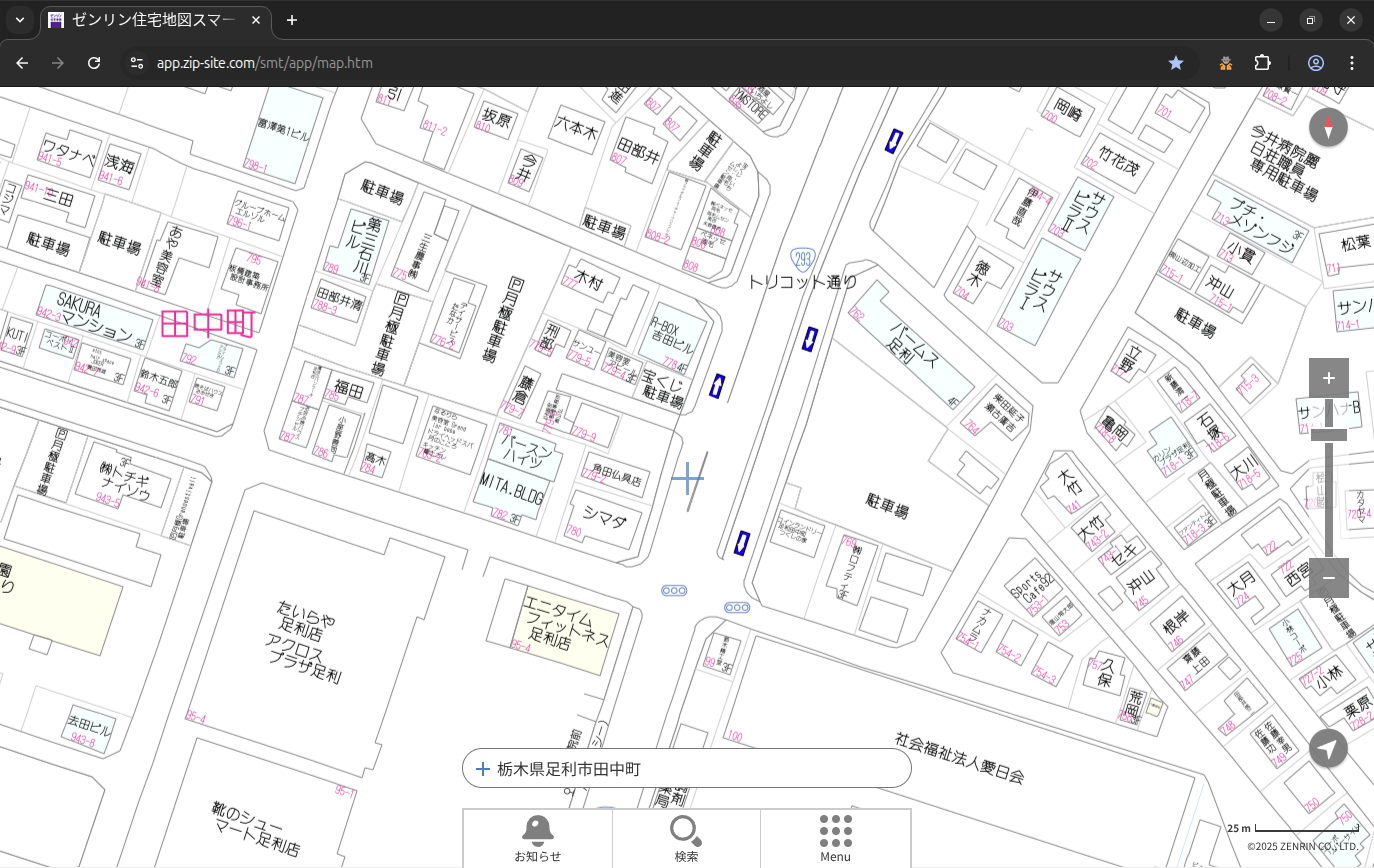This screenshot has height=868, width=1374.
Task: Zoom out with the minus button
Action: click(x=1328, y=578)
